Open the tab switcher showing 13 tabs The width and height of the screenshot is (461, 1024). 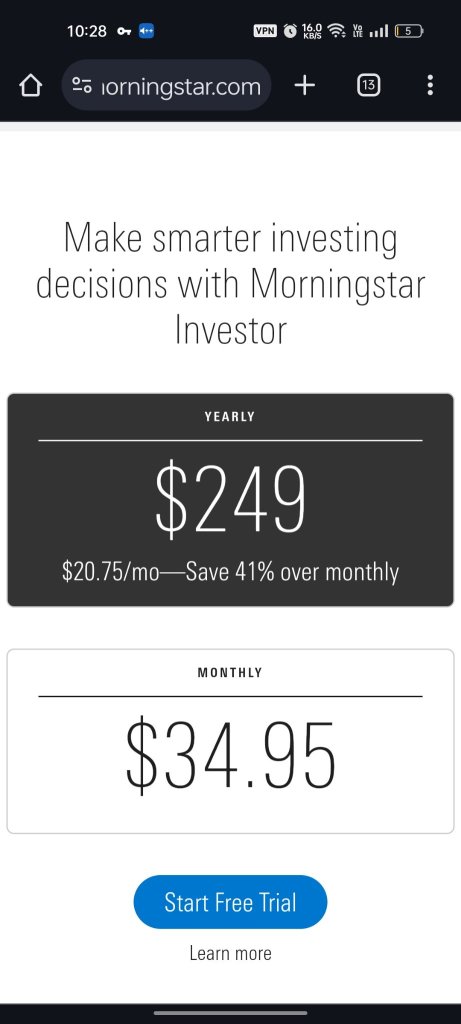click(368, 85)
